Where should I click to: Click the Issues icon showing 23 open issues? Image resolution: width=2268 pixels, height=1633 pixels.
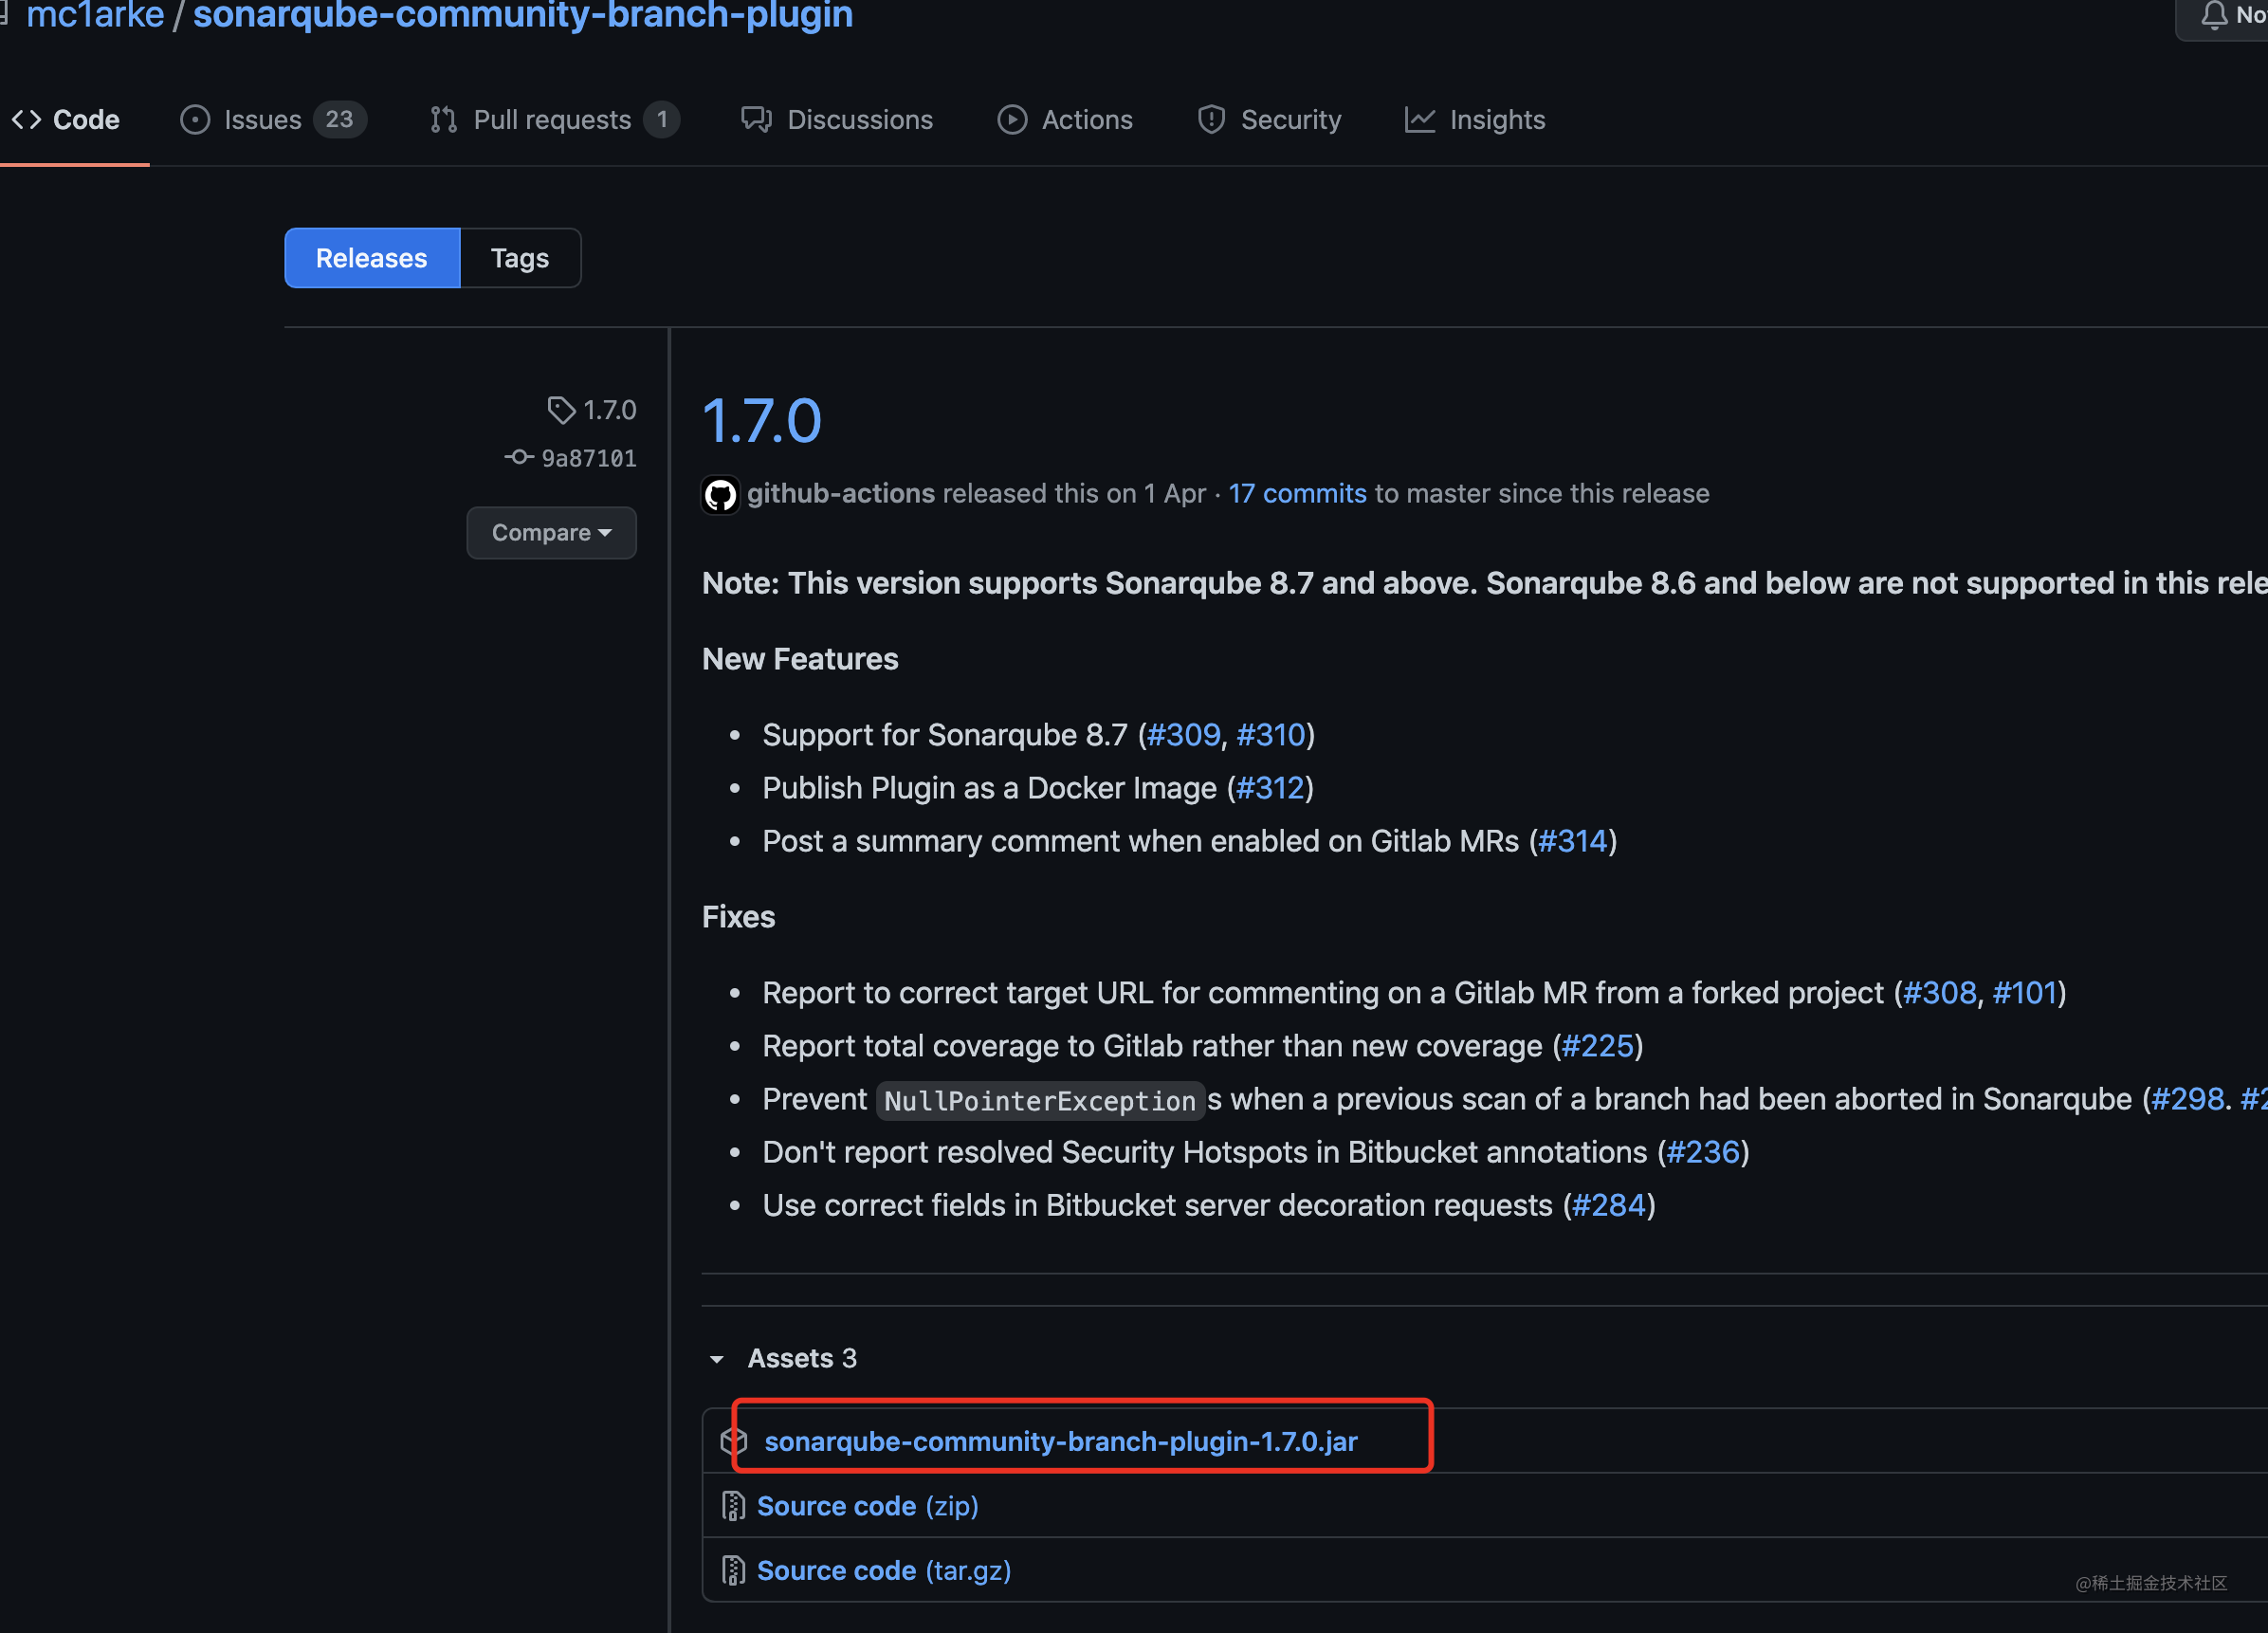(196, 119)
